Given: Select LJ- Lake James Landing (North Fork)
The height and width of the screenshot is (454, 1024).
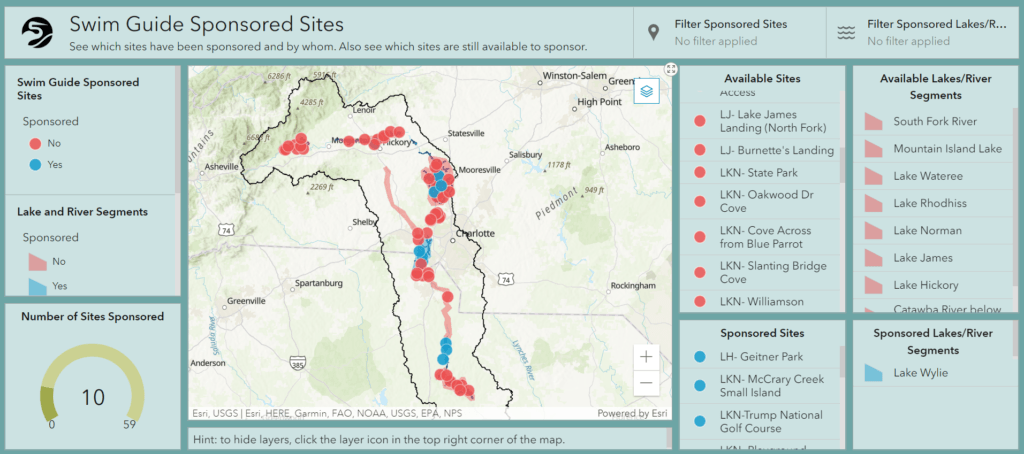Looking at the screenshot, I should [761, 121].
